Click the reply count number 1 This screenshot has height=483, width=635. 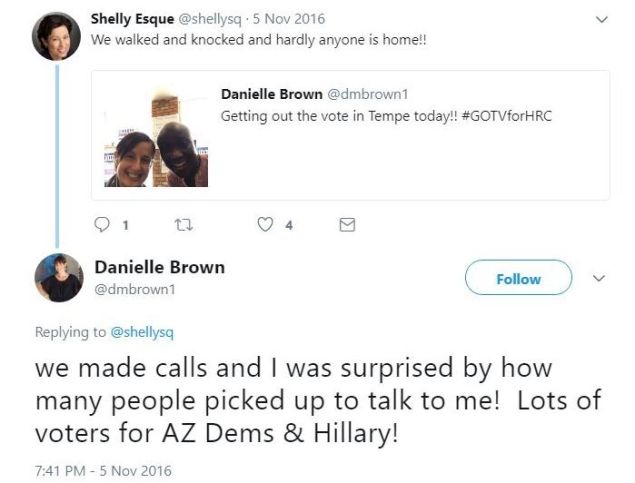point(126,225)
